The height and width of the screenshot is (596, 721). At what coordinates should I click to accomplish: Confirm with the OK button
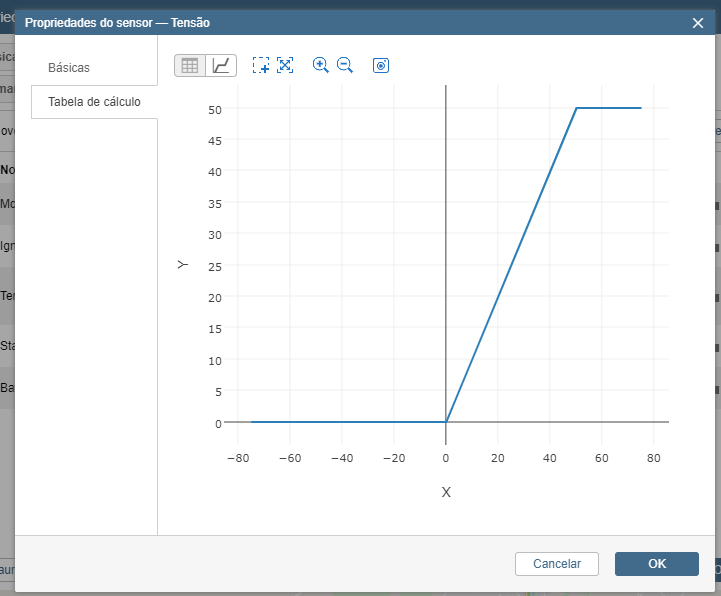click(656, 563)
